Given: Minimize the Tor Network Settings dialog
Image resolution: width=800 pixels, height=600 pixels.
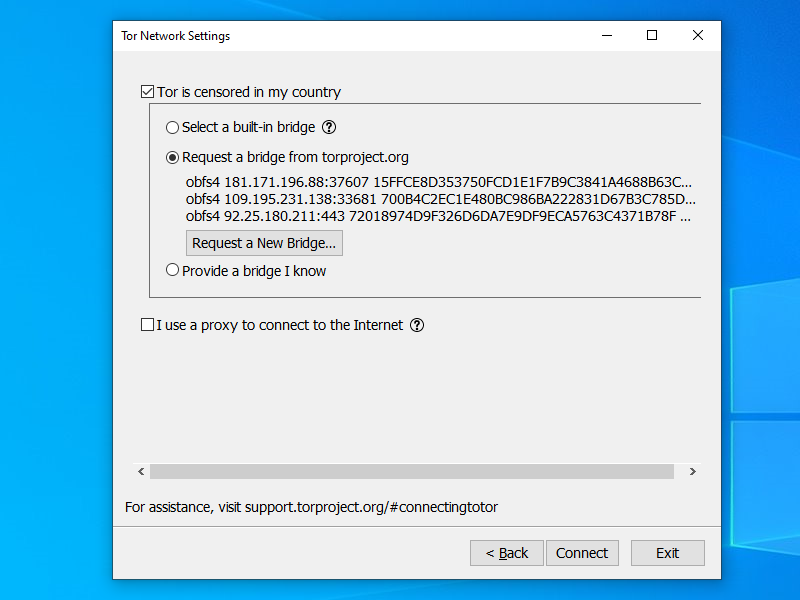Looking at the screenshot, I should (606, 36).
